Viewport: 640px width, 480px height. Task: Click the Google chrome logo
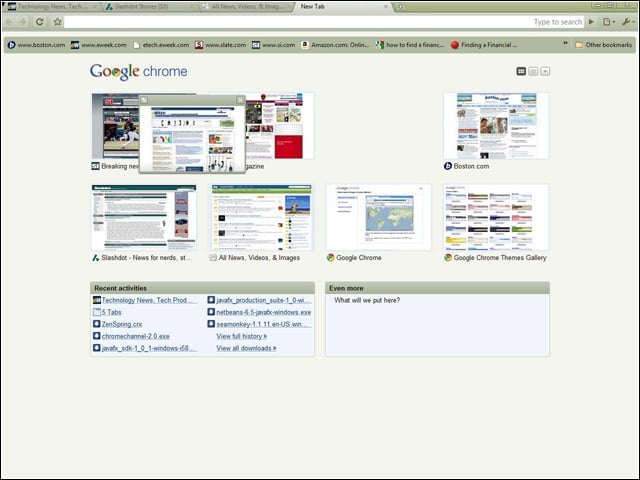pos(139,72)
